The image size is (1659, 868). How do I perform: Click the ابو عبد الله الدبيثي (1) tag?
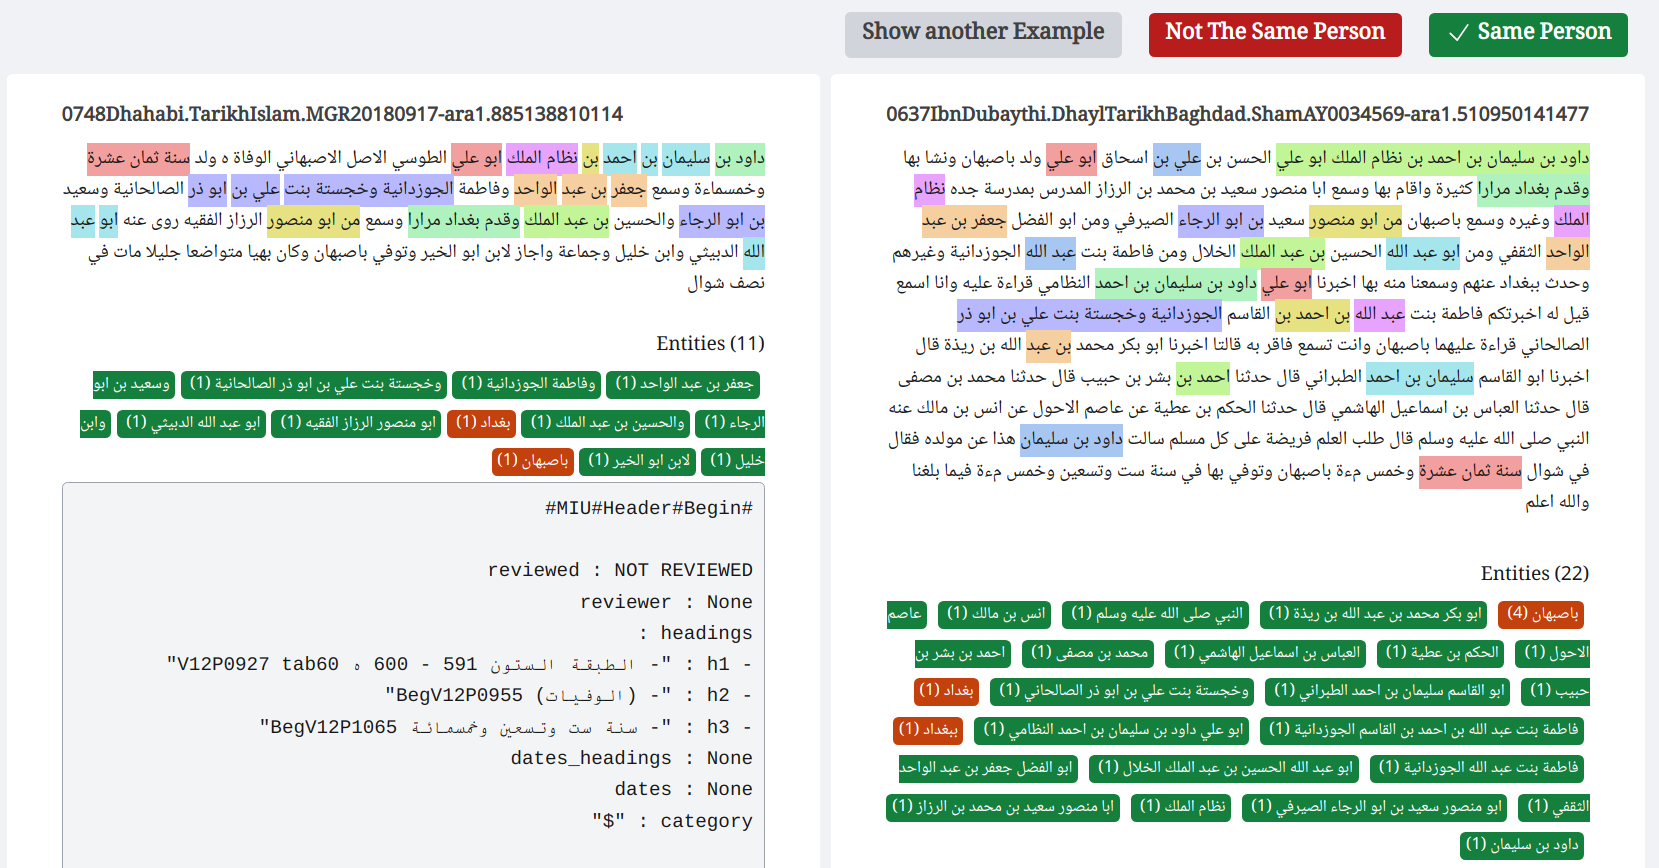191,423
